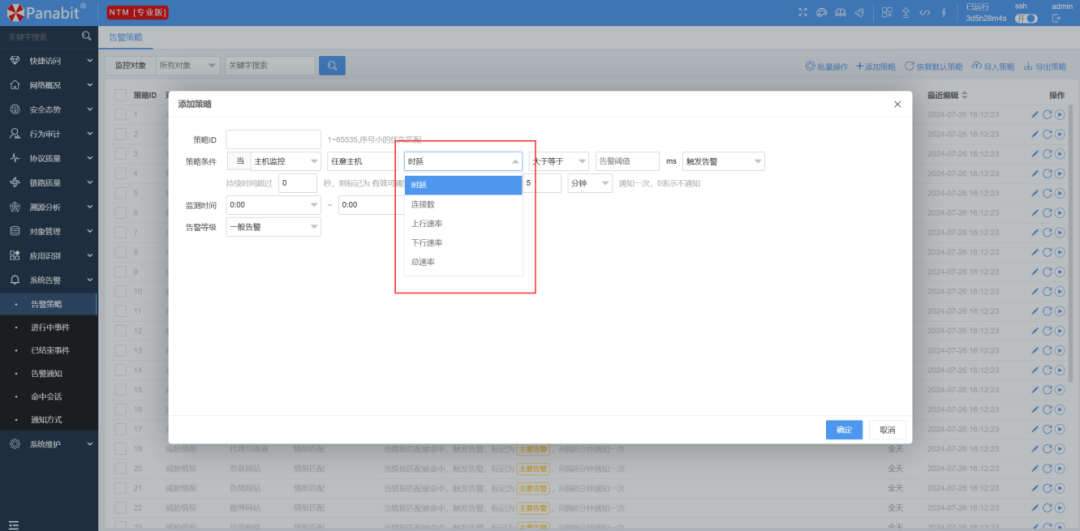The image size is (1080, 531).
Task: Click sort arrows beside 最近编辑 column header
Action: [x=964, y=95]
